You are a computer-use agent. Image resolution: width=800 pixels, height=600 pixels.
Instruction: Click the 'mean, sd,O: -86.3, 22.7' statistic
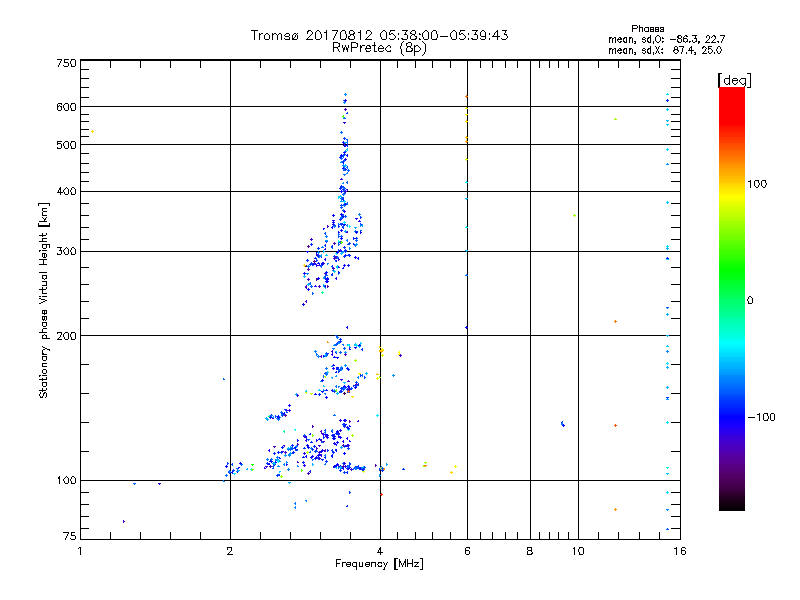(666, 39)
